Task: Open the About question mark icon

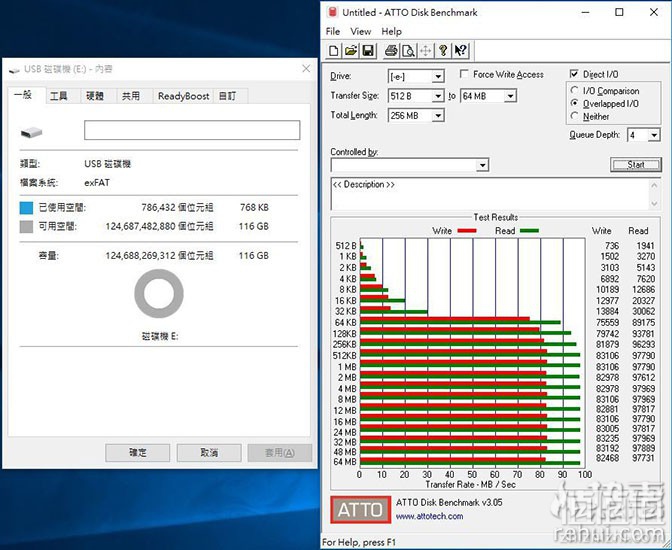Action: pyautogui.click(x=443, y=51)
